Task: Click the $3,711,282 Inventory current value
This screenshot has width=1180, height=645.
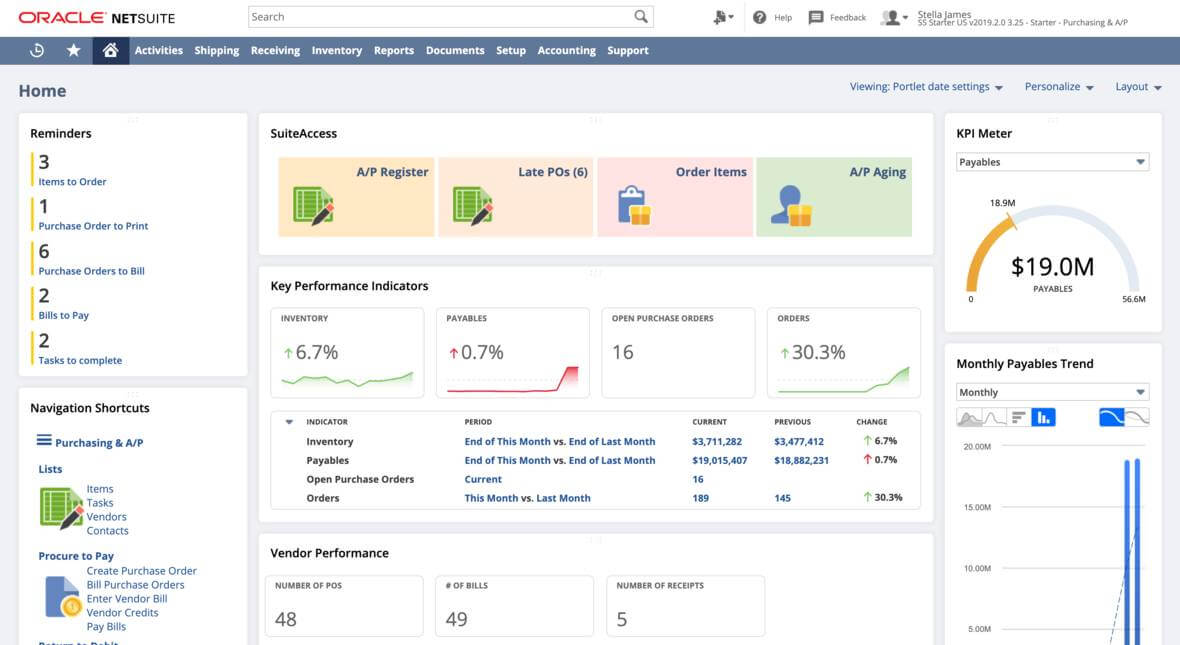Action: [716, 442]
